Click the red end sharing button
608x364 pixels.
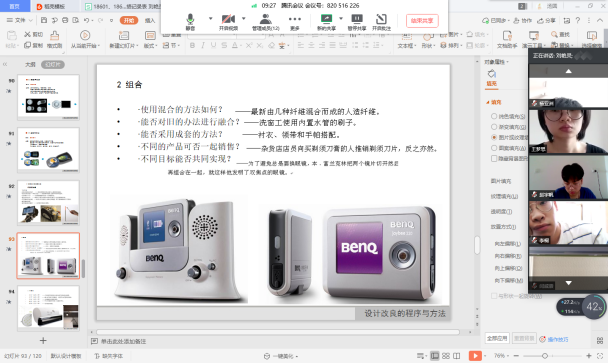tap(422, 21)
